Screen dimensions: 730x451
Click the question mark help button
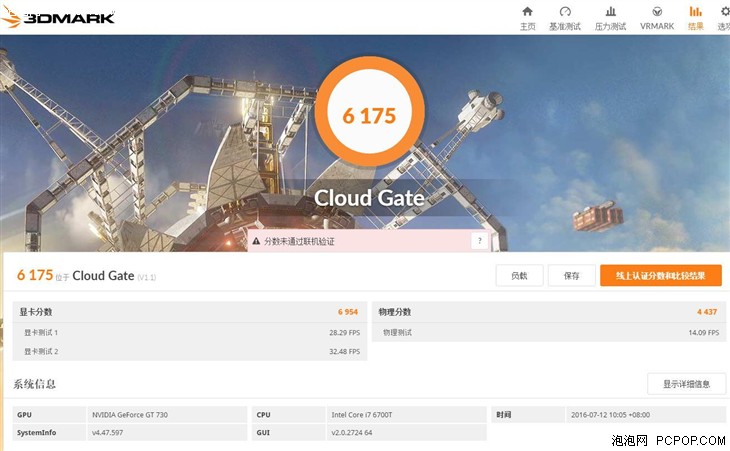[480, 241]
